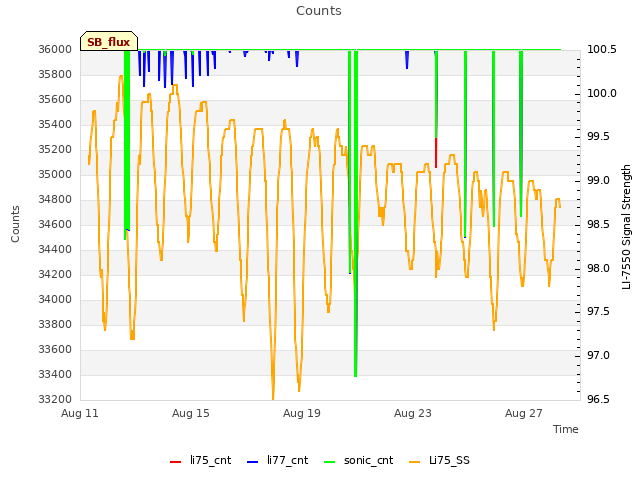Toggle the sonic_cnt legend entry

click(x=358, y=460)
